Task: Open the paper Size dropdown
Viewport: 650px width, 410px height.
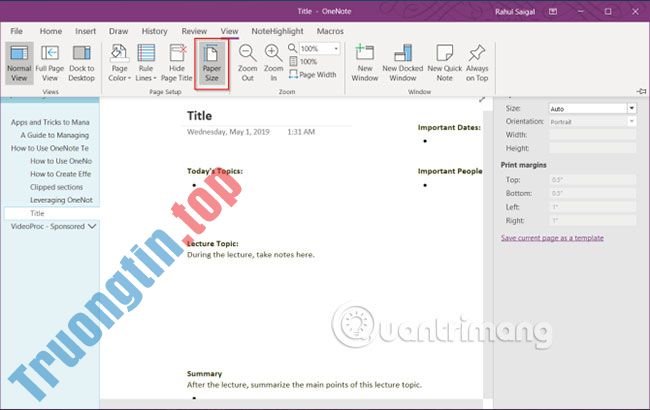Action: pos(631,109)
